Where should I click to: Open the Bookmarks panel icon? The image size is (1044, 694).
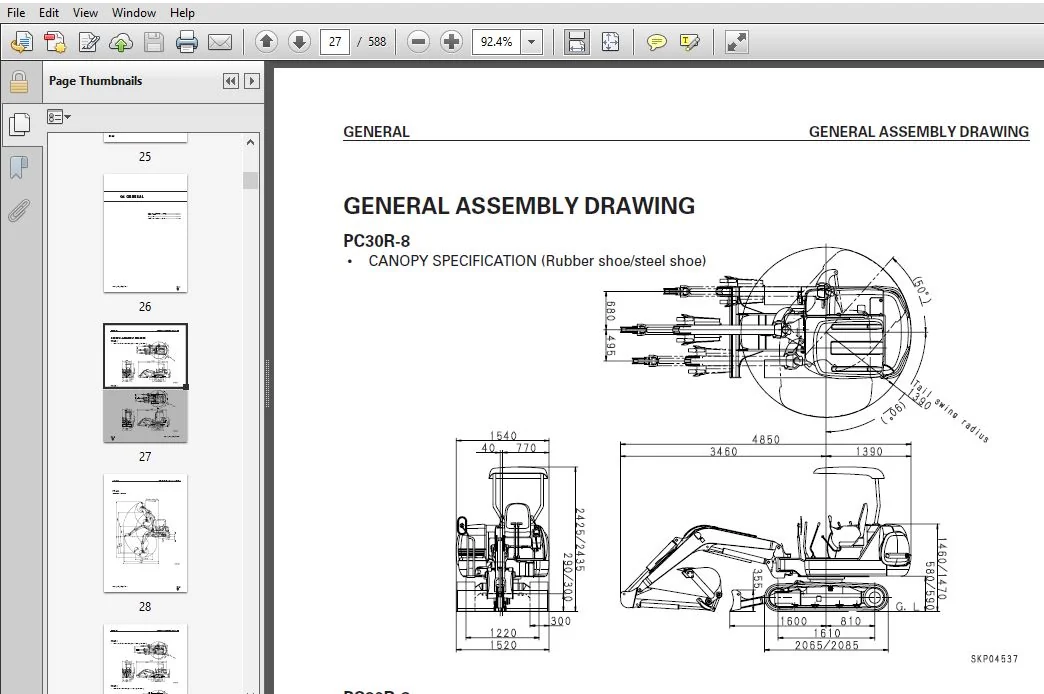pyautogui.click(x=19, y=167)
